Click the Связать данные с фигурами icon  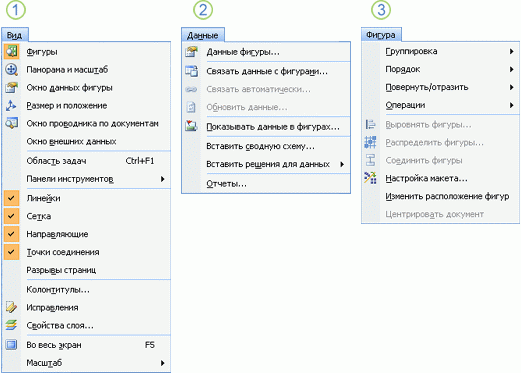[x=191, y=71]
